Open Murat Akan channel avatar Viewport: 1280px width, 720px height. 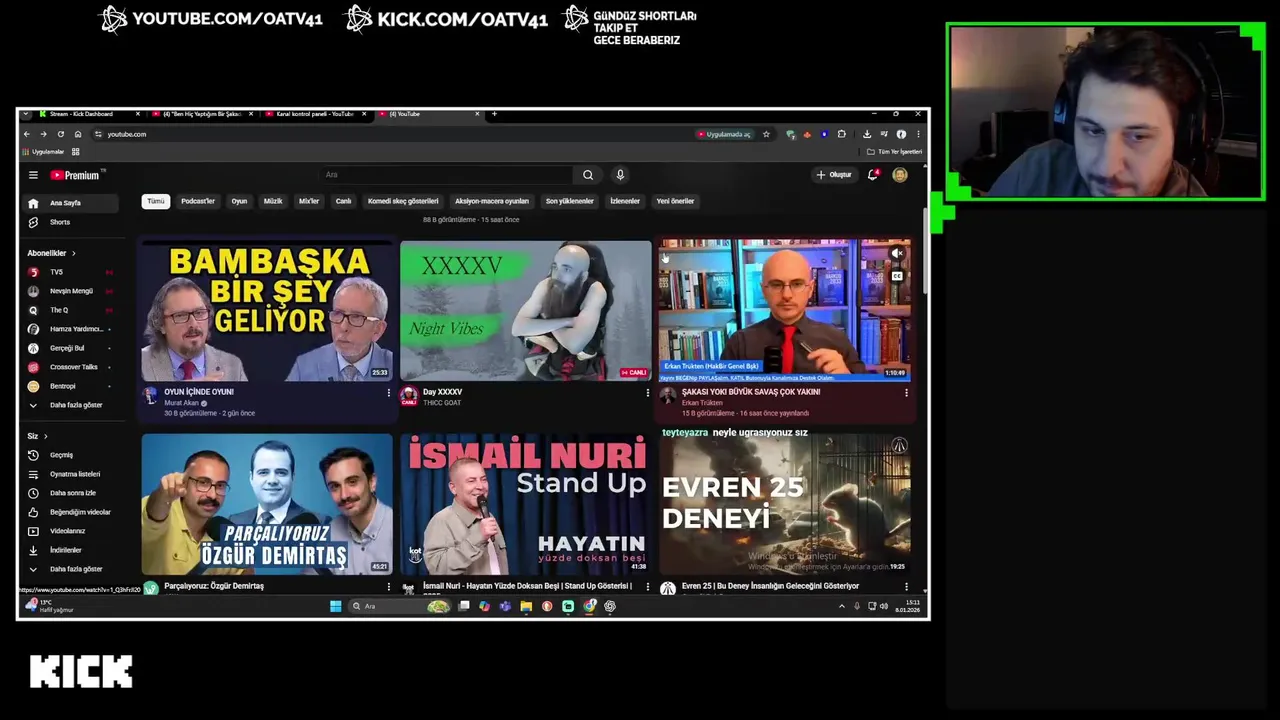click(150, 396)
